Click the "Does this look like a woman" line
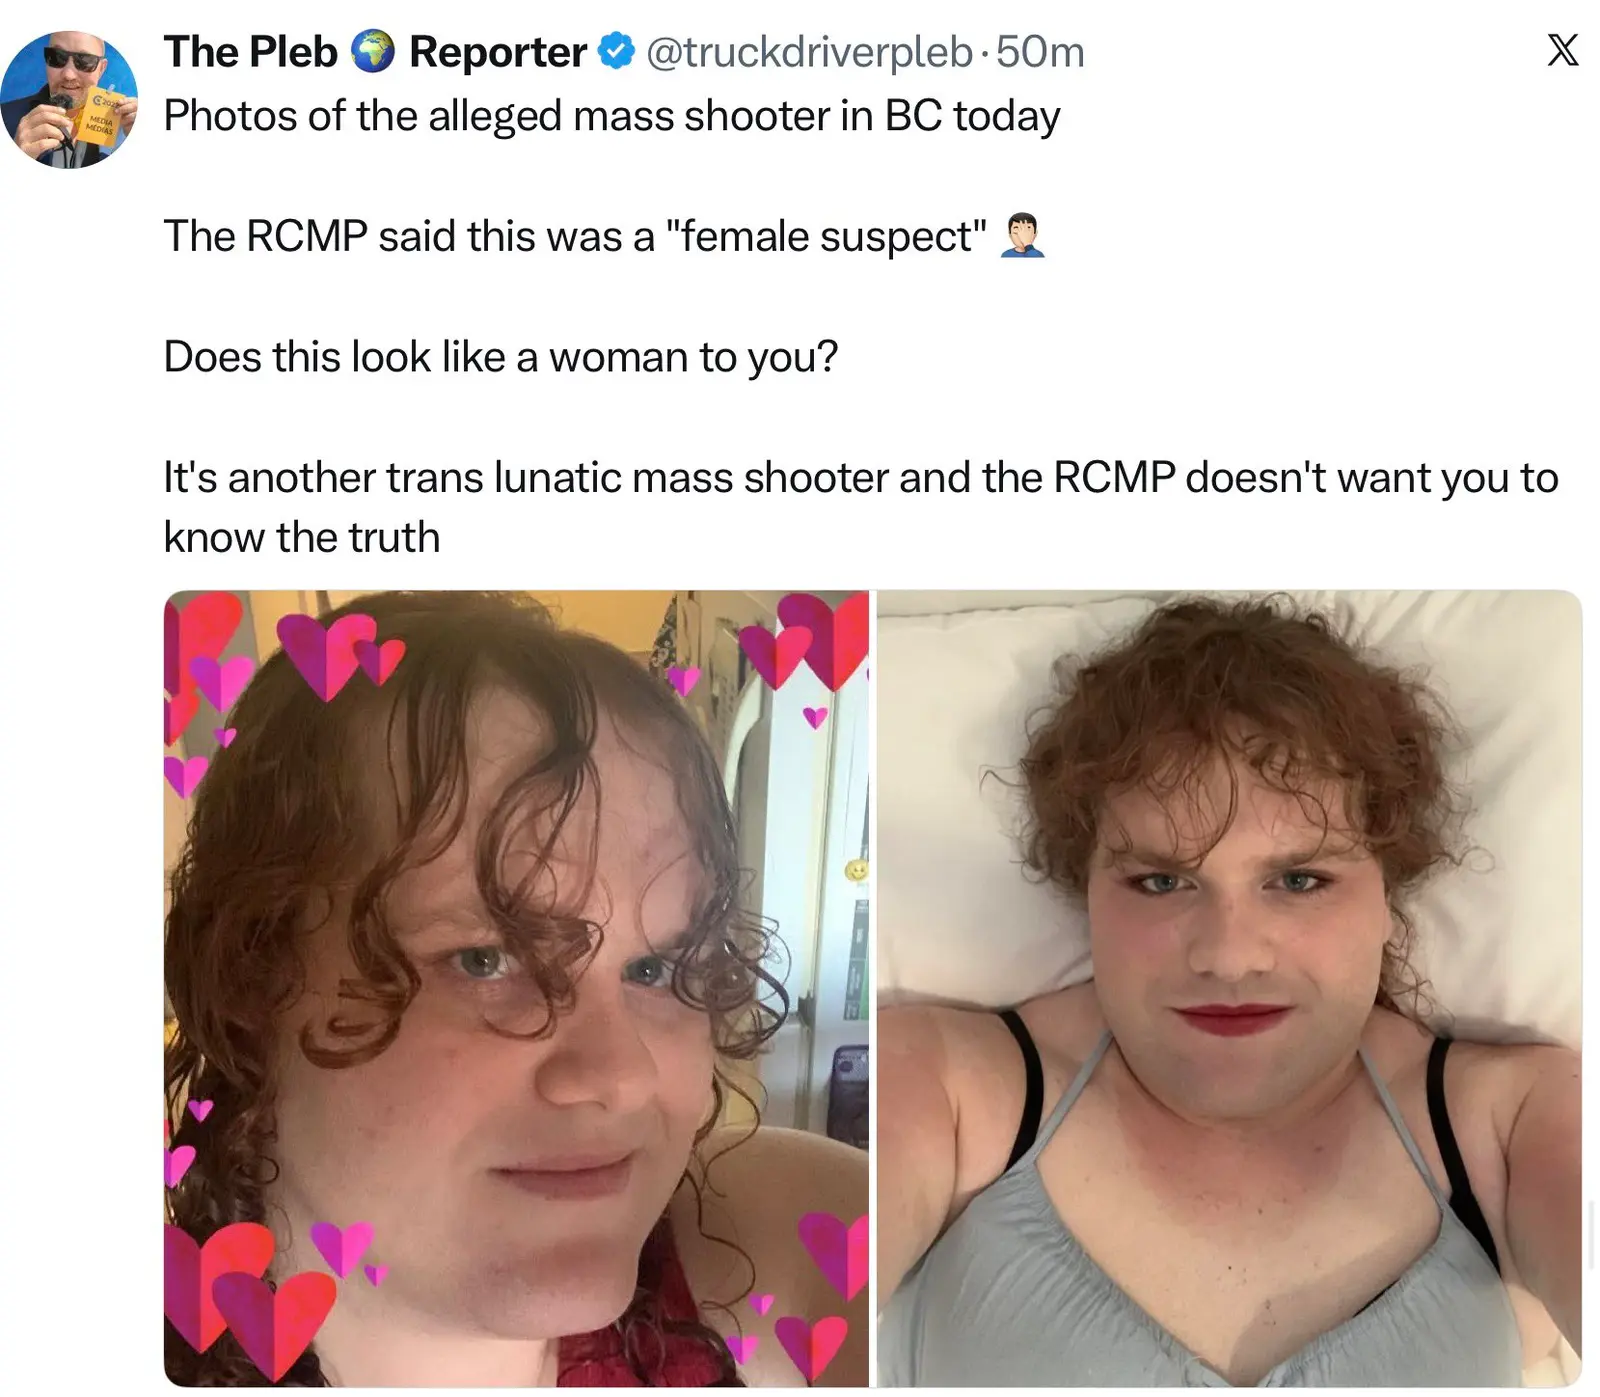 [501, 357]
